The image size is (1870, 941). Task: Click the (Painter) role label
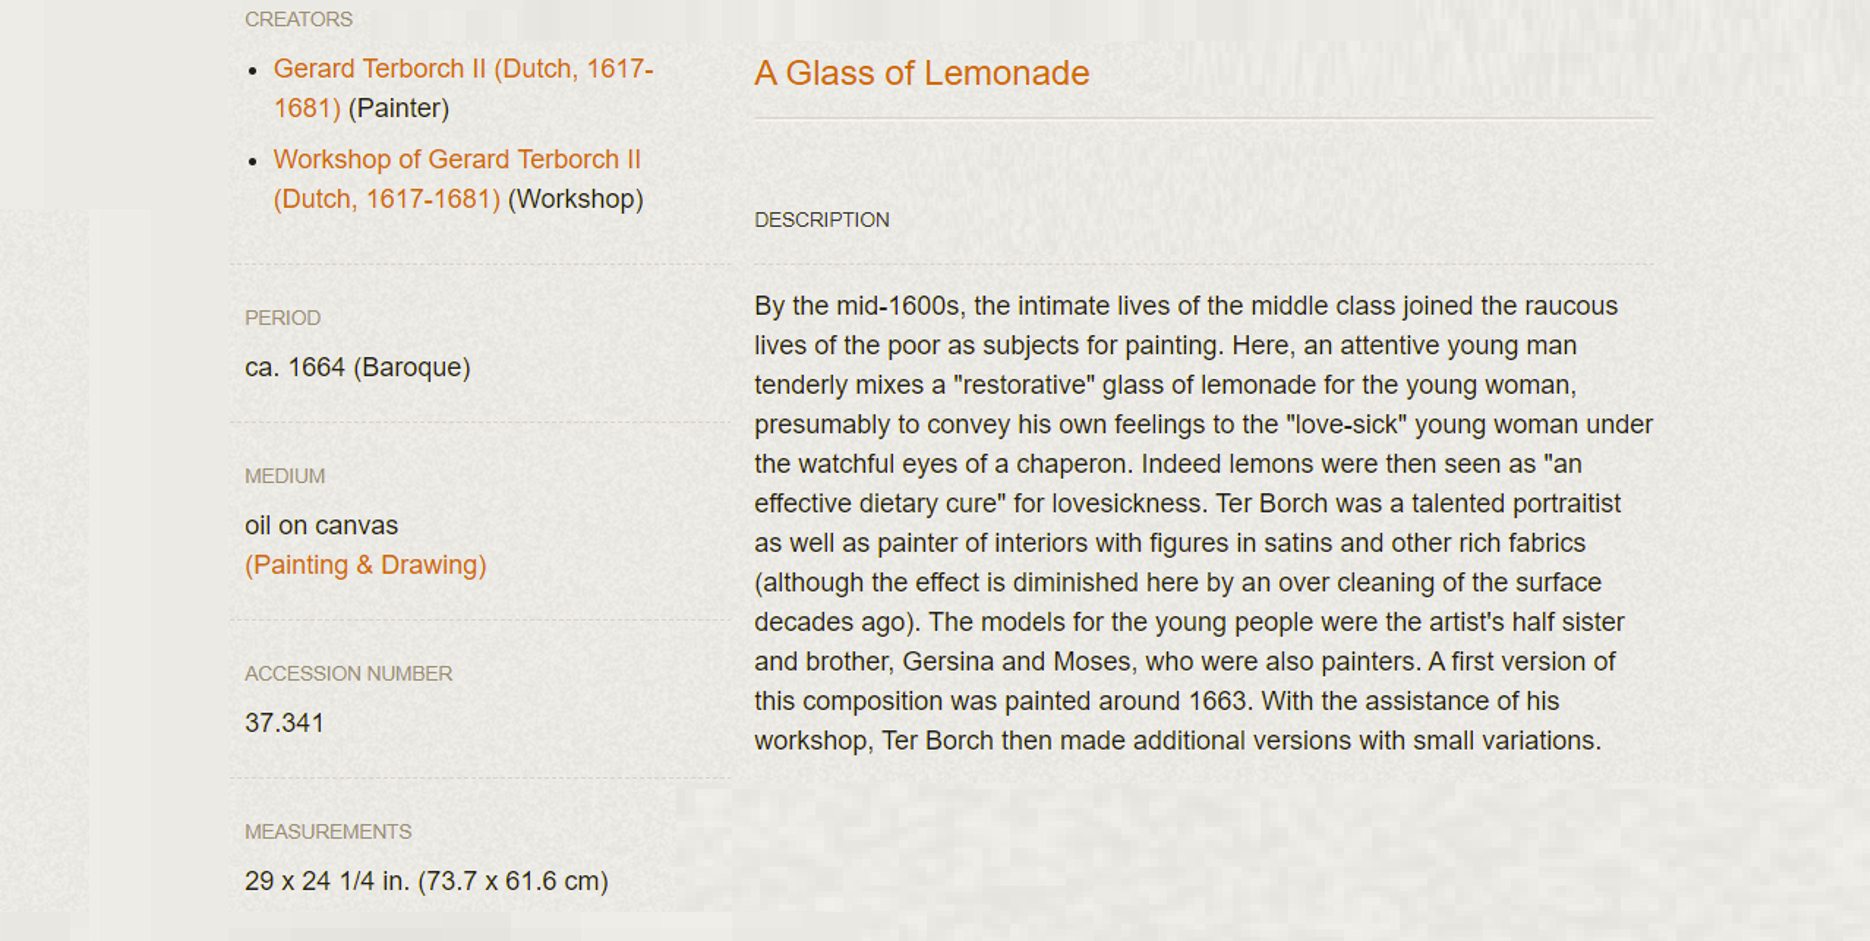pyautogui.click(x=399, y=108)
